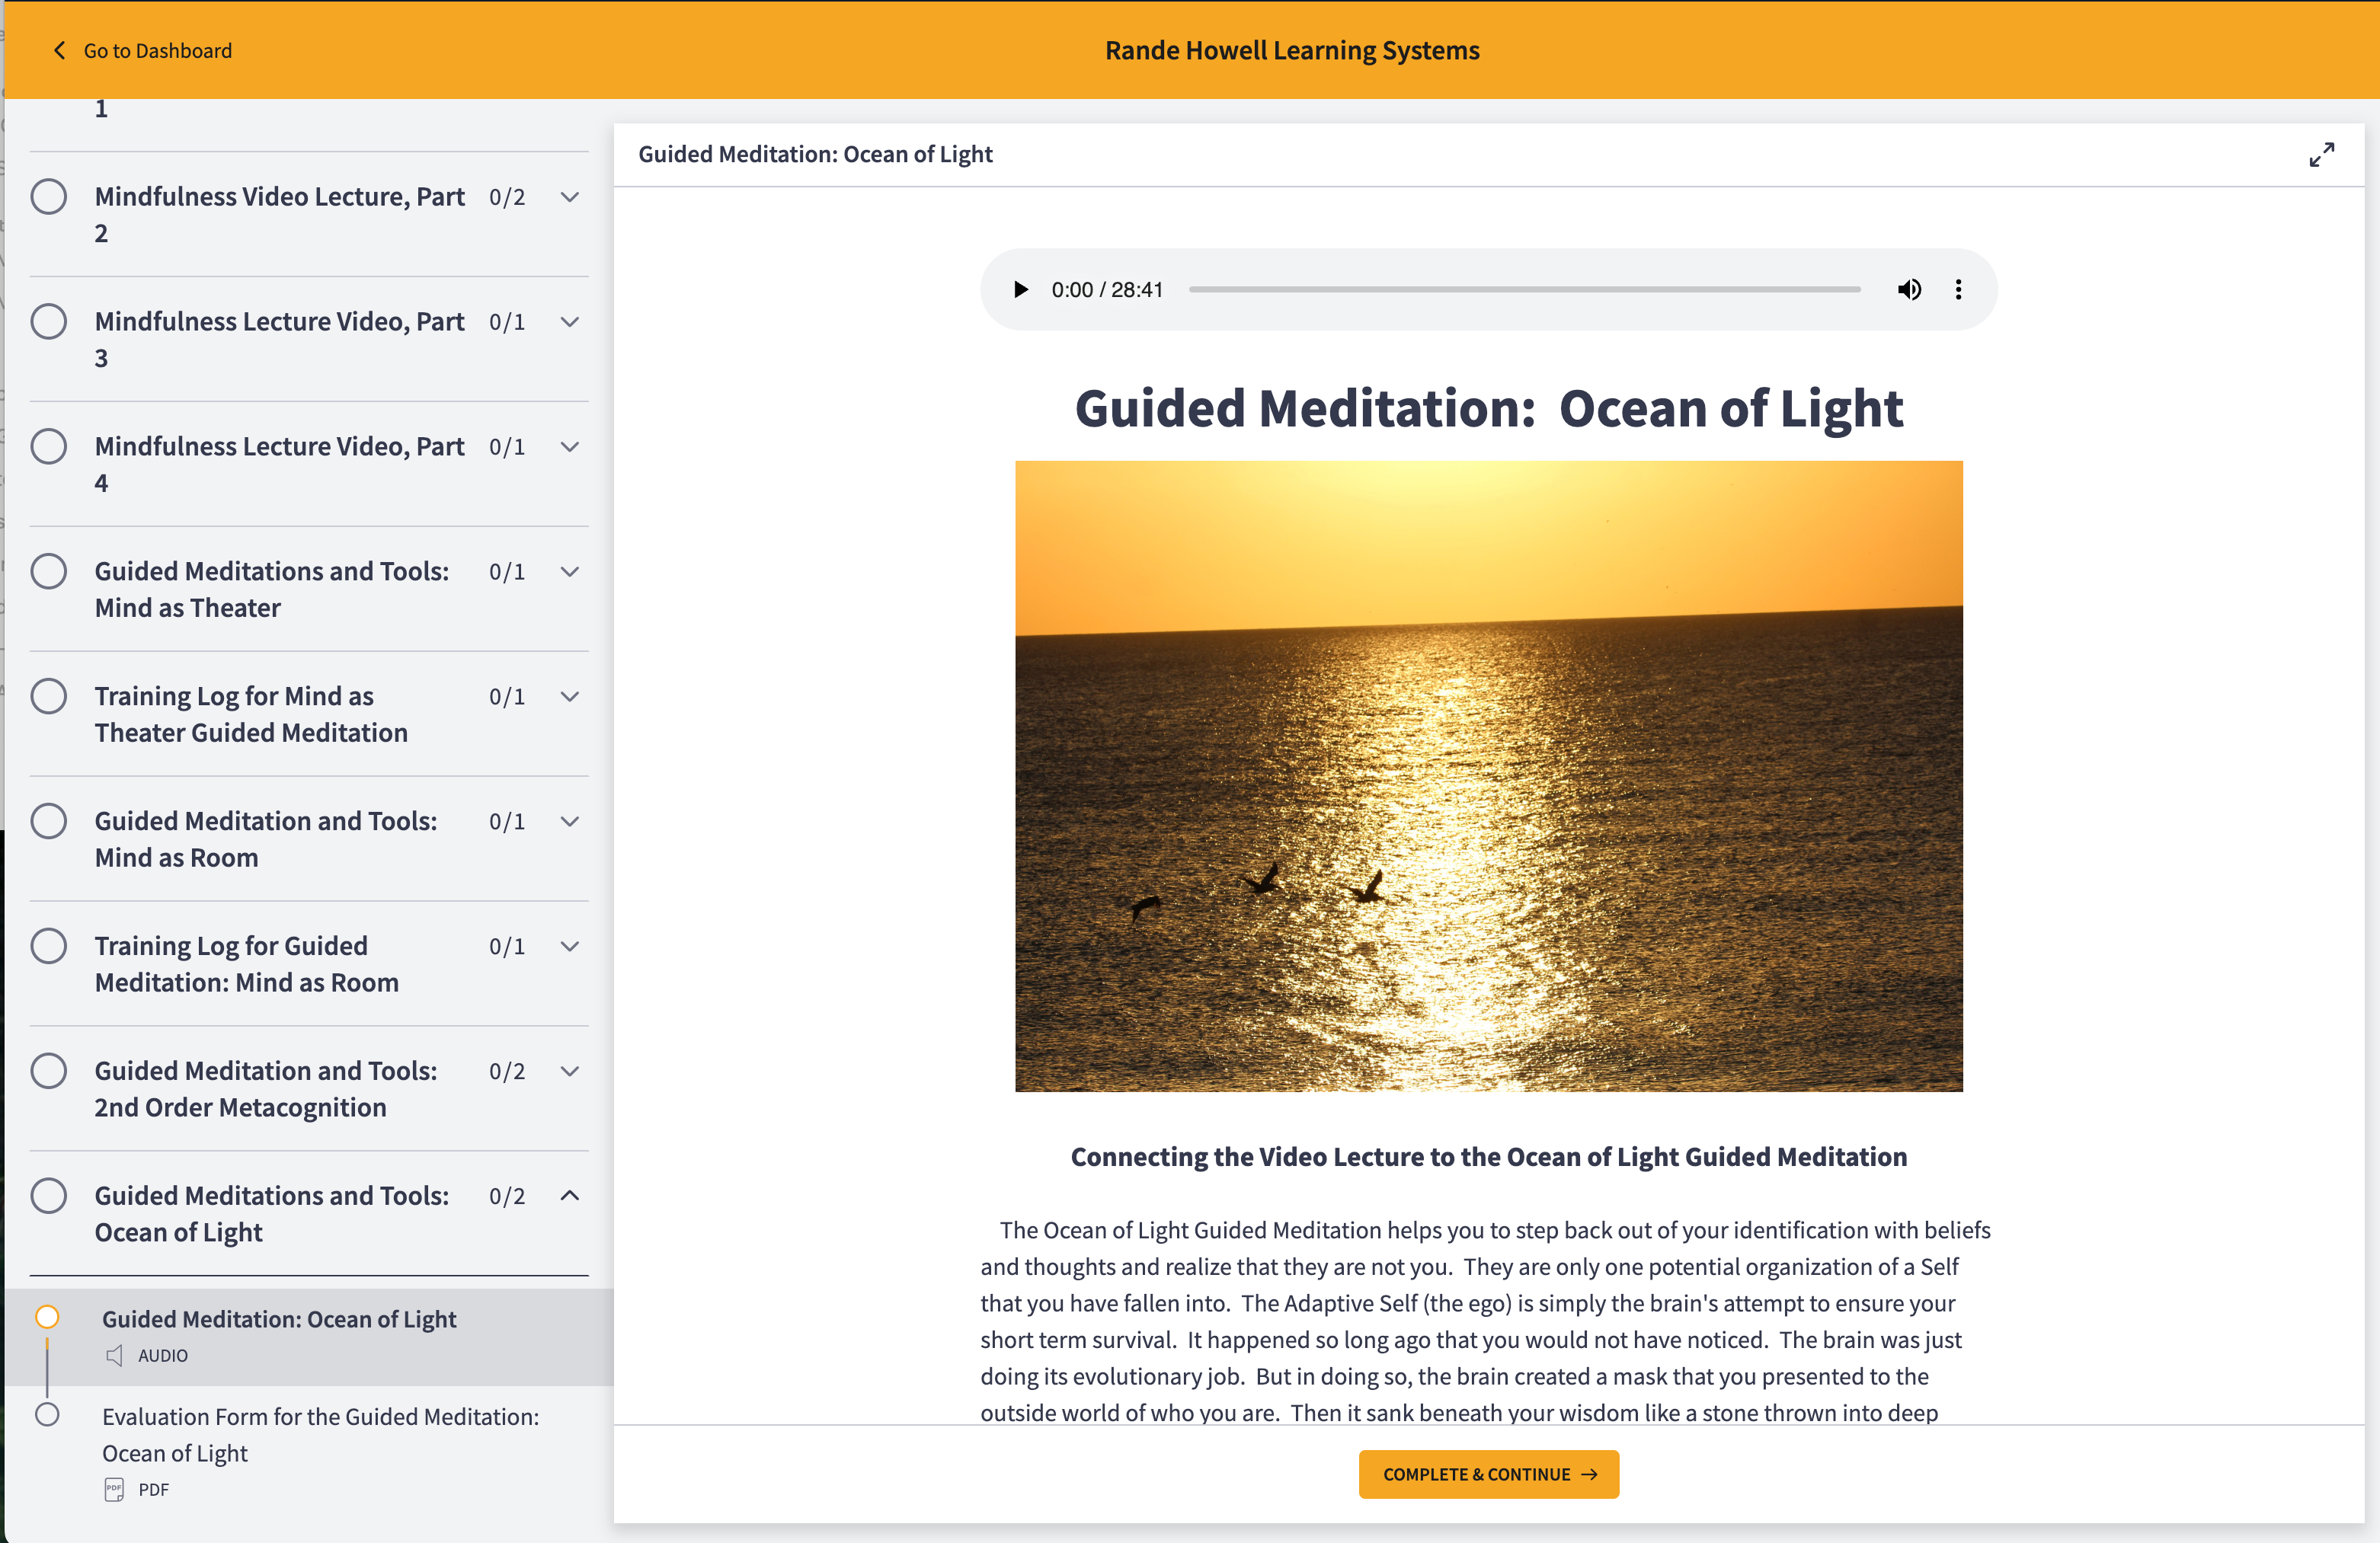This screenshot has height=1543, width=2380.
Task: Expand Guided Meditation Mind as Room section
Action: (570, 822)
